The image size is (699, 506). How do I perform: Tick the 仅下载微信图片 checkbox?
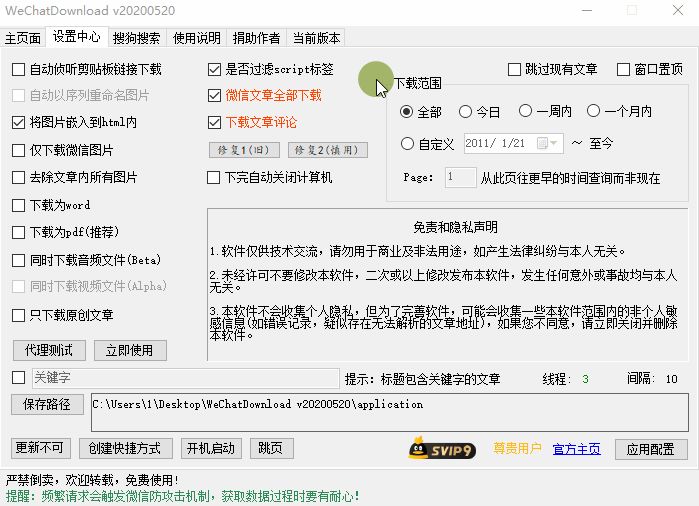(x=18, y=150)
